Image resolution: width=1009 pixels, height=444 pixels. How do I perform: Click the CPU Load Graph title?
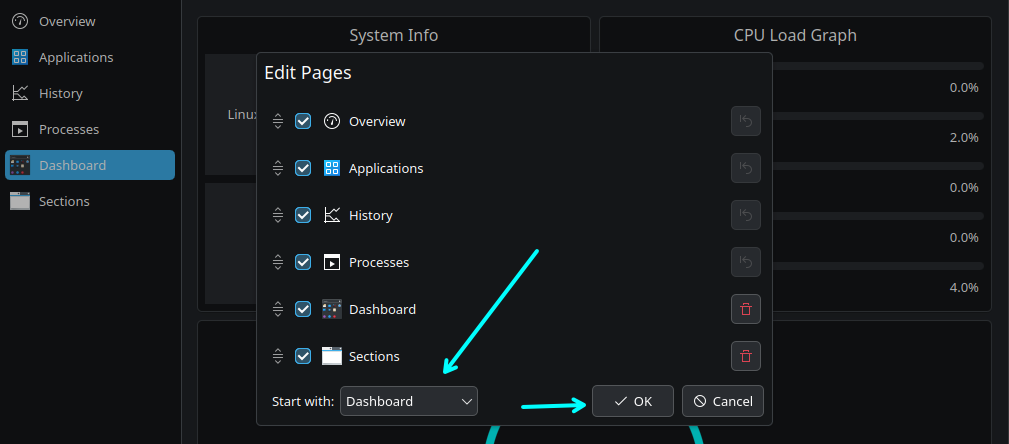[x=795, y=35]
